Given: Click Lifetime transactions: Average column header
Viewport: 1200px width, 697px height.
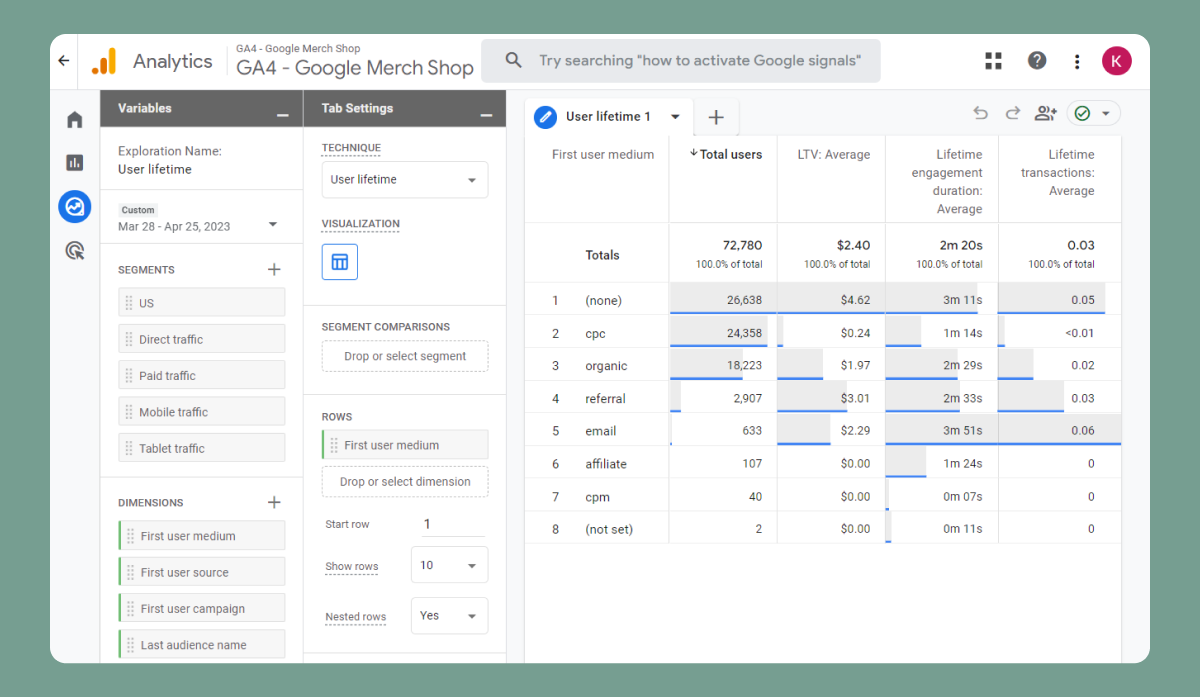Looking at the screenshot, I should (x=1058, y=173).
